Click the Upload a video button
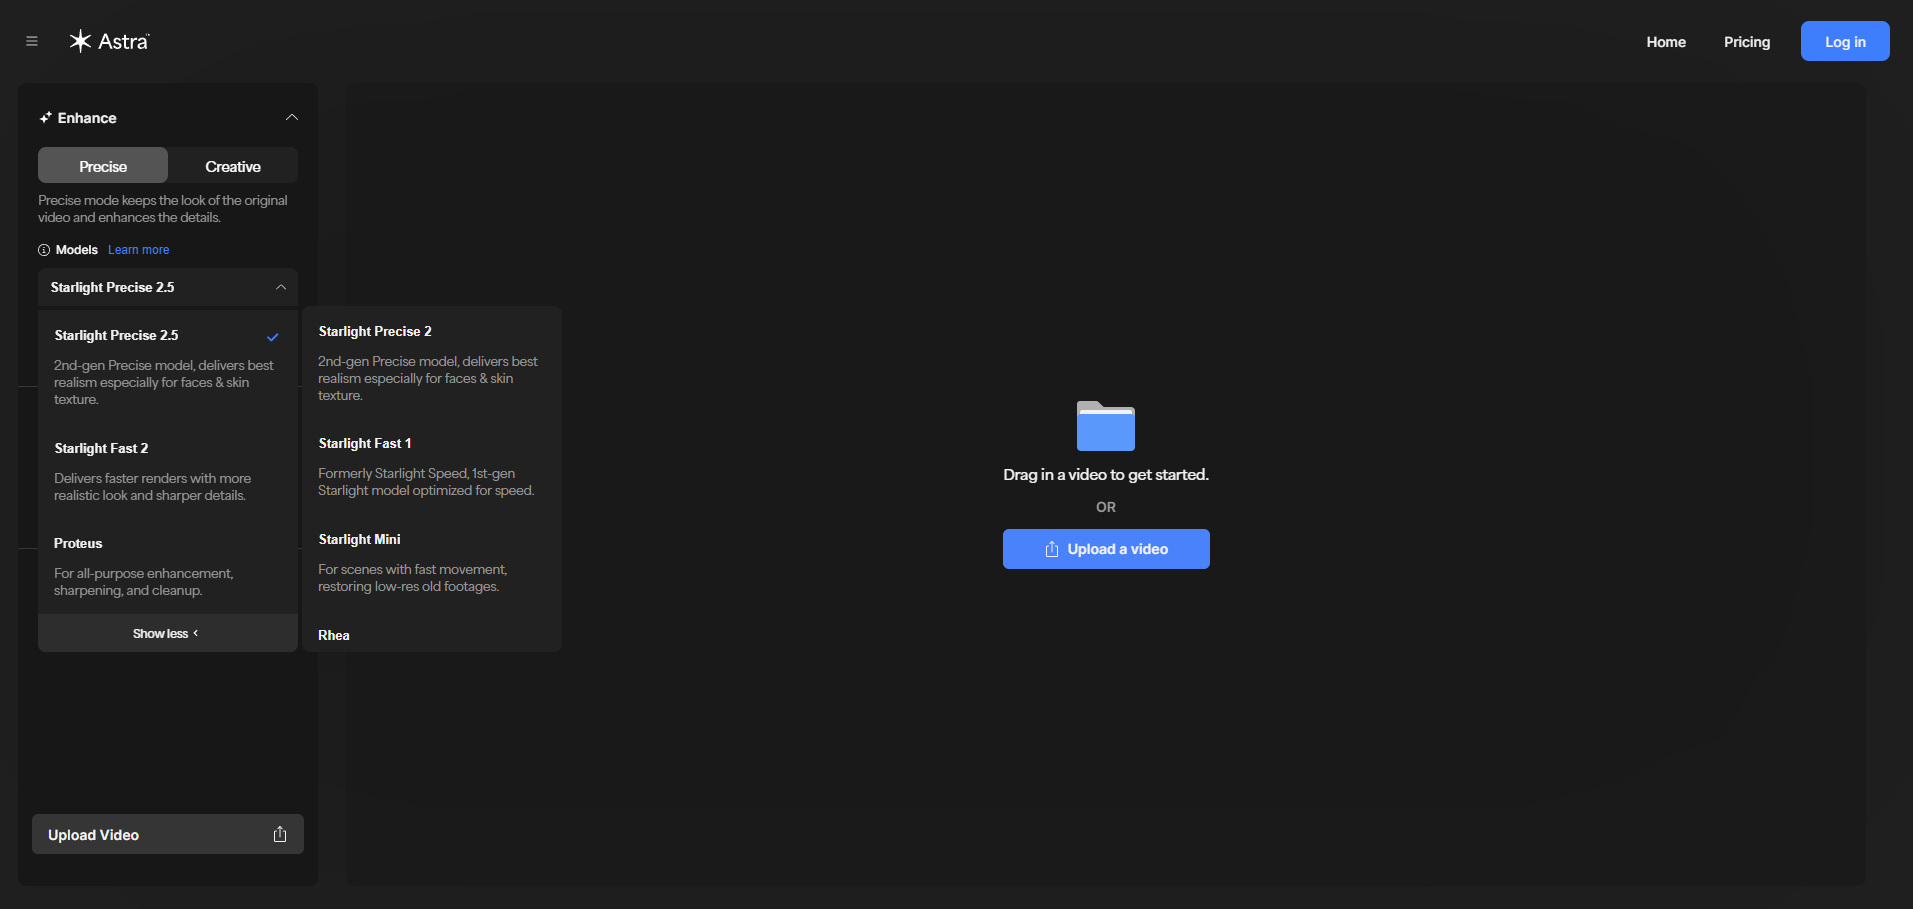Screen dimensions: 1913x909 pyautogui.click(x=1106, y=549)
